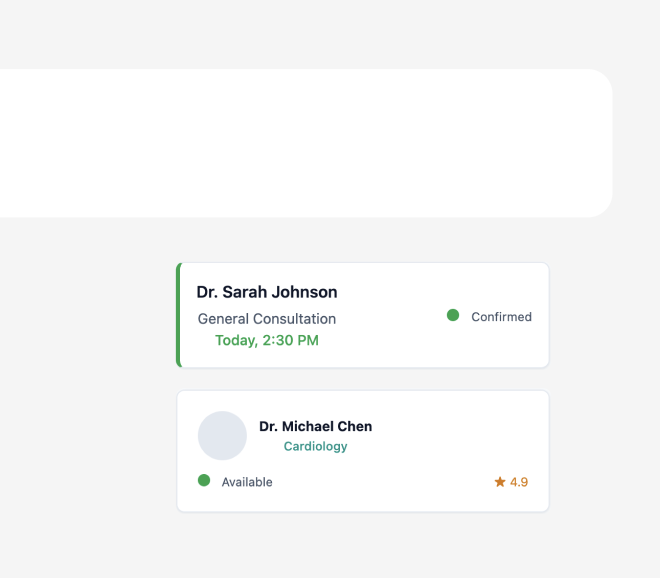660x578 pixels.
Task: Click the gray background below the doctor card
Action: (362, 545)
